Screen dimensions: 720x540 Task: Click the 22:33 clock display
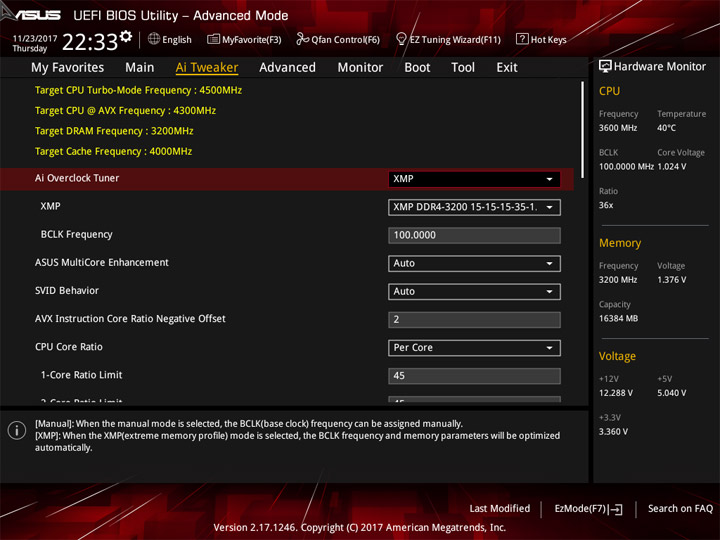90,42
